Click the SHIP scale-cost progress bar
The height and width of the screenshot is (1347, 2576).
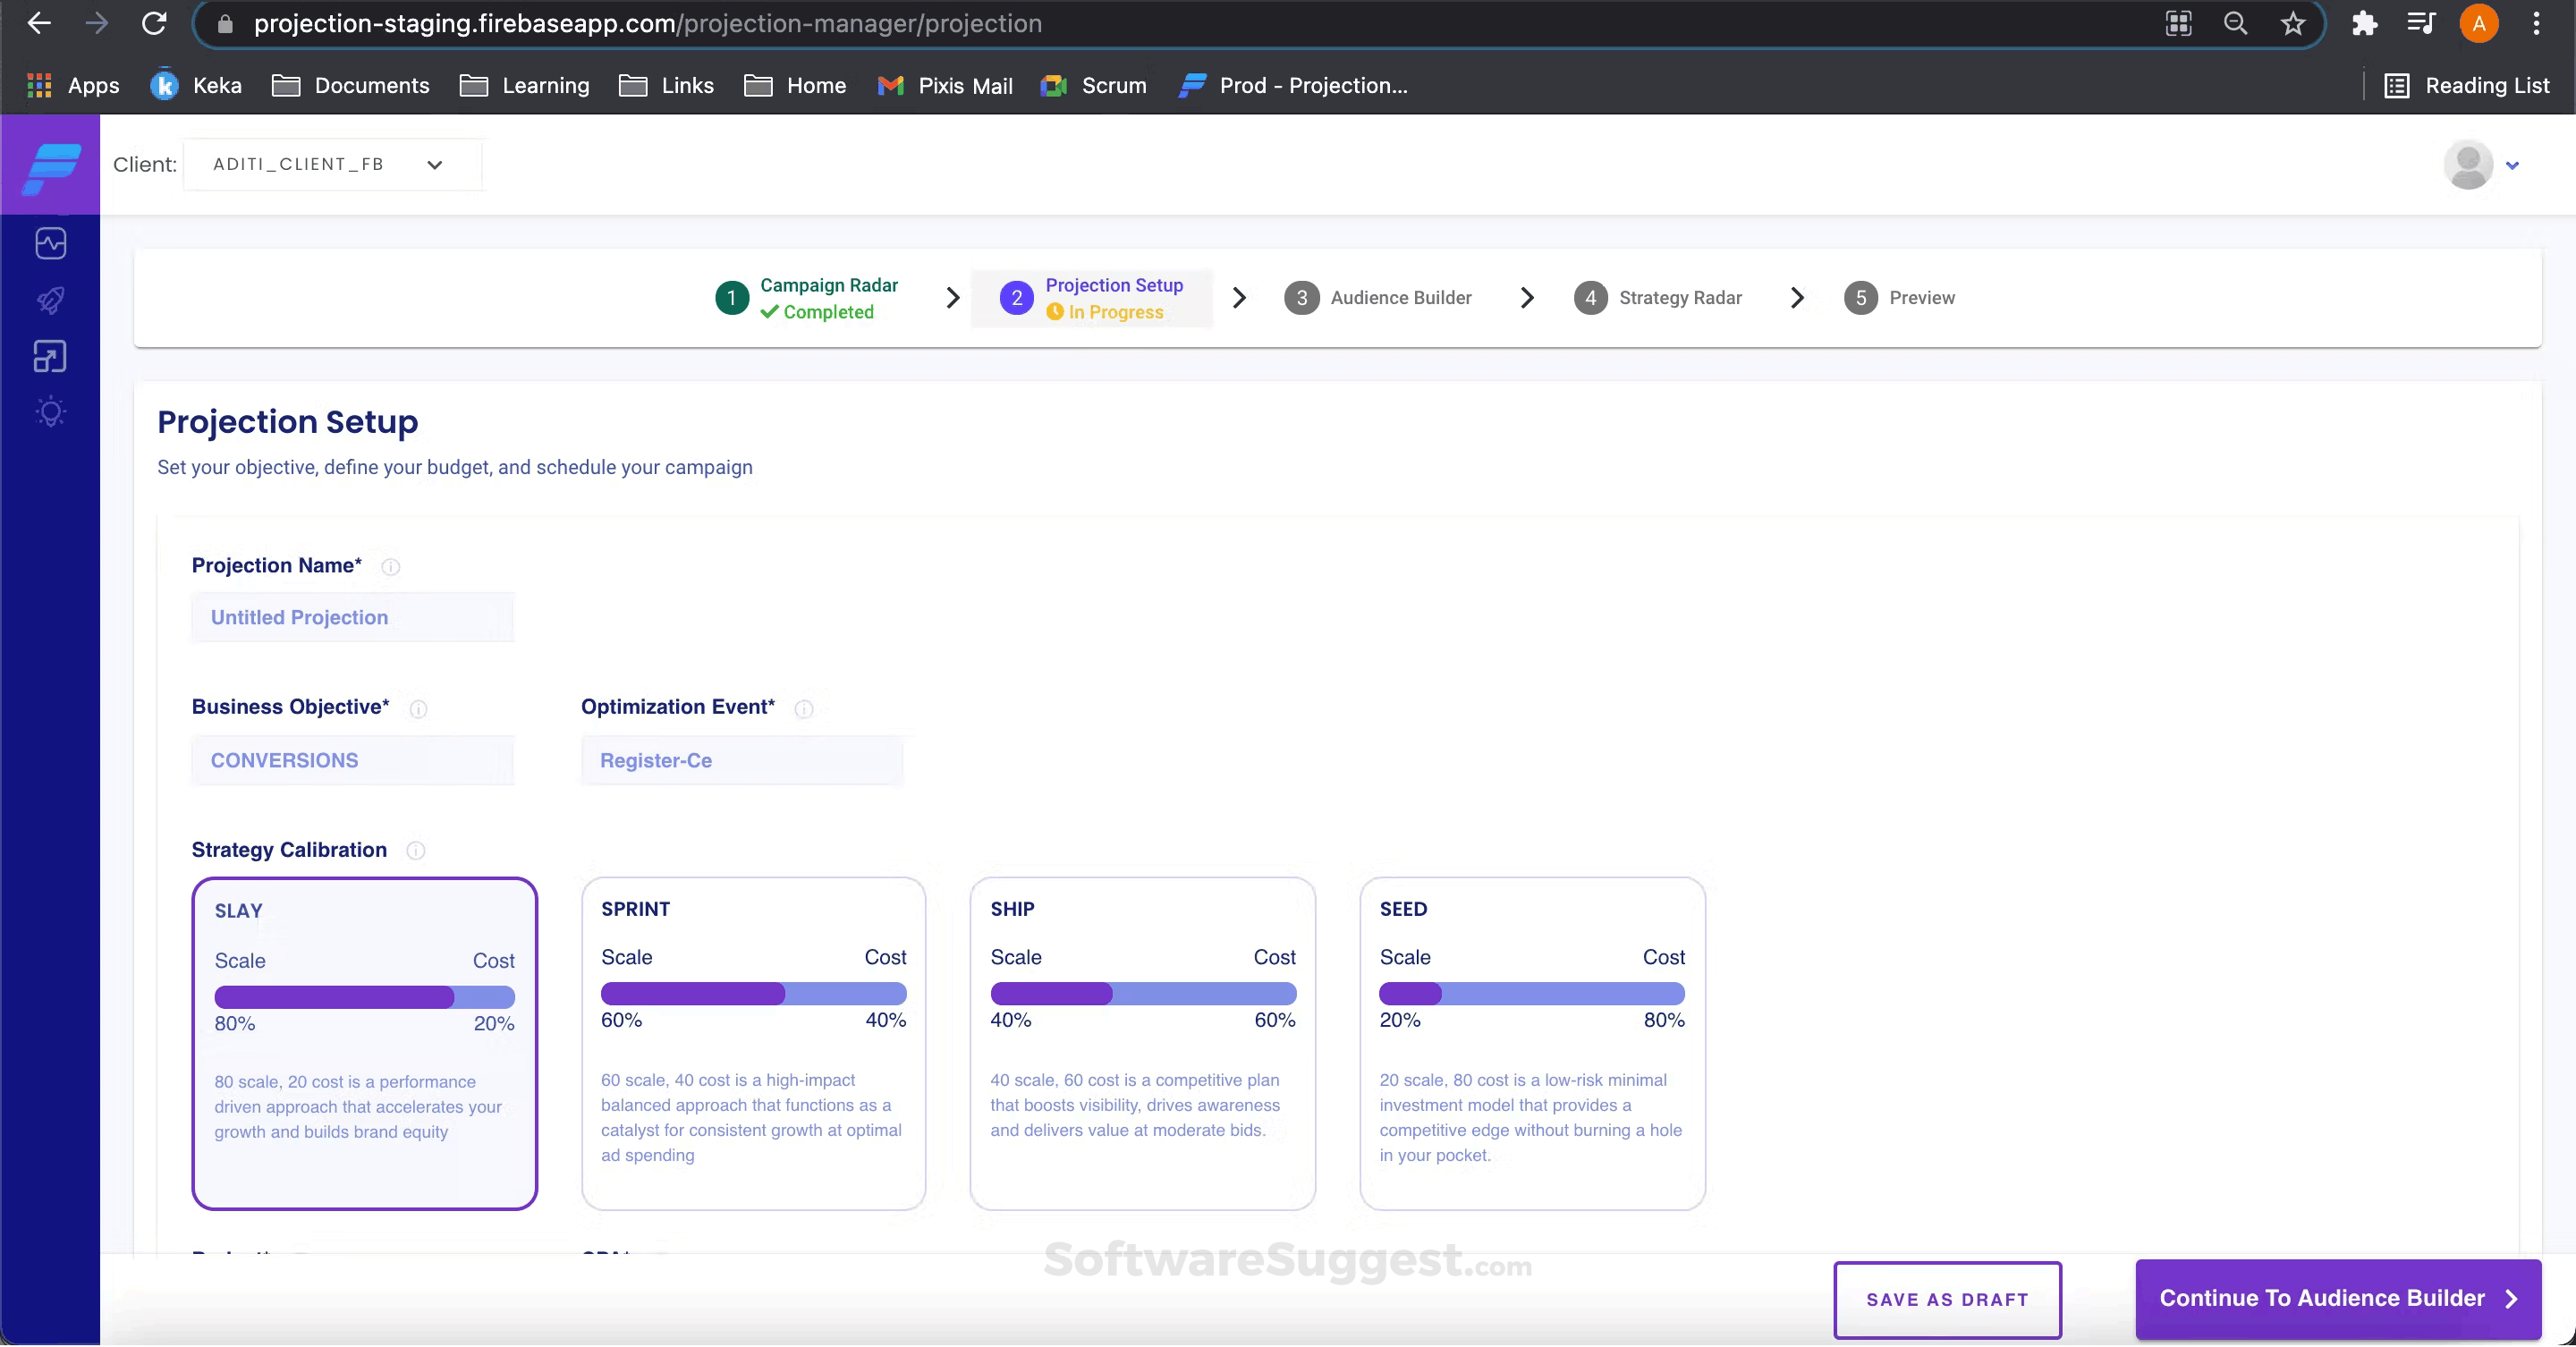coord(1143,994)
